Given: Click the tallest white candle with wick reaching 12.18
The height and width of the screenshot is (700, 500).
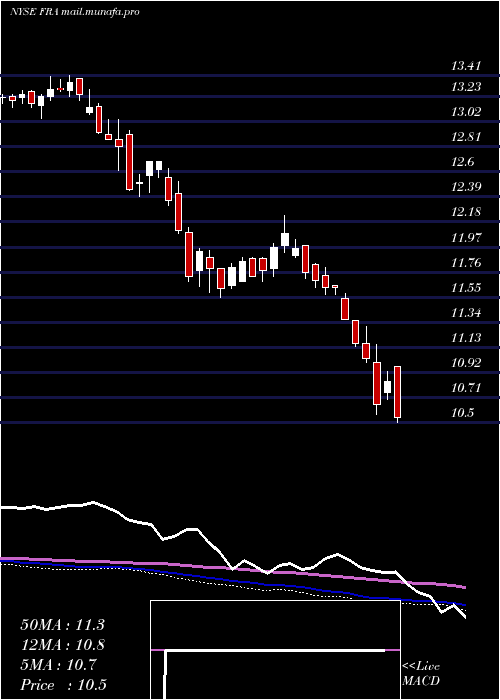Looking at the screenshot, I should click(285, 234).
